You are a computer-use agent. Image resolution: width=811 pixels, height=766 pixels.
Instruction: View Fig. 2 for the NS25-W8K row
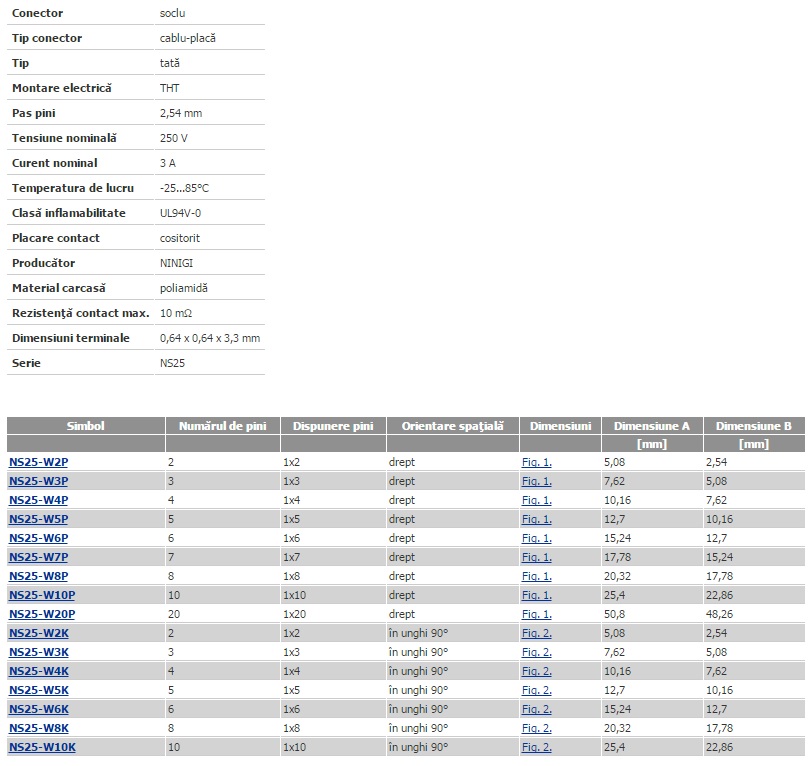click(536, 728)
